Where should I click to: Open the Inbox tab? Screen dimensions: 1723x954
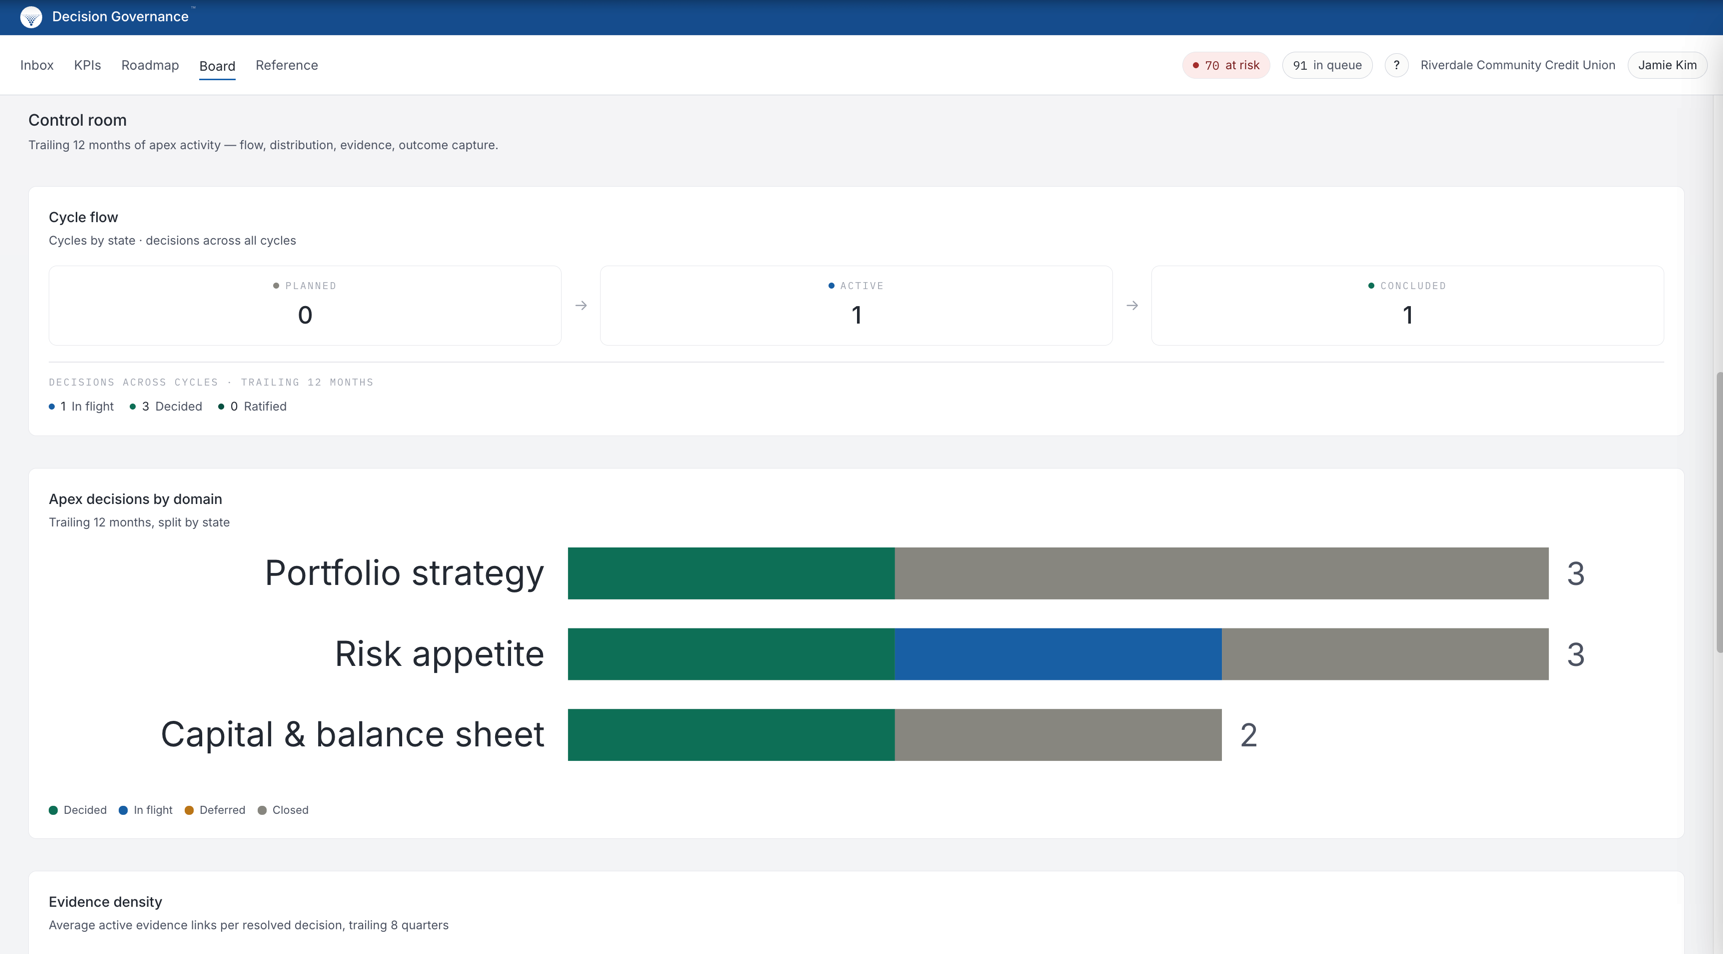click(37, 65)
